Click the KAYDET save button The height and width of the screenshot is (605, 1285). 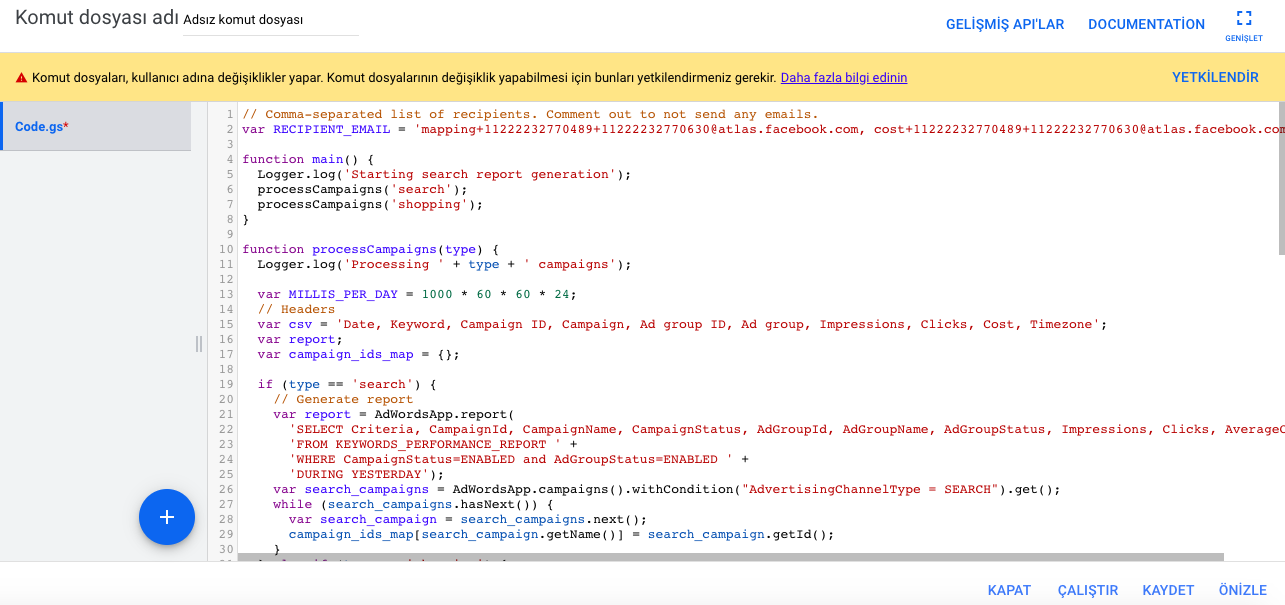1169,590
